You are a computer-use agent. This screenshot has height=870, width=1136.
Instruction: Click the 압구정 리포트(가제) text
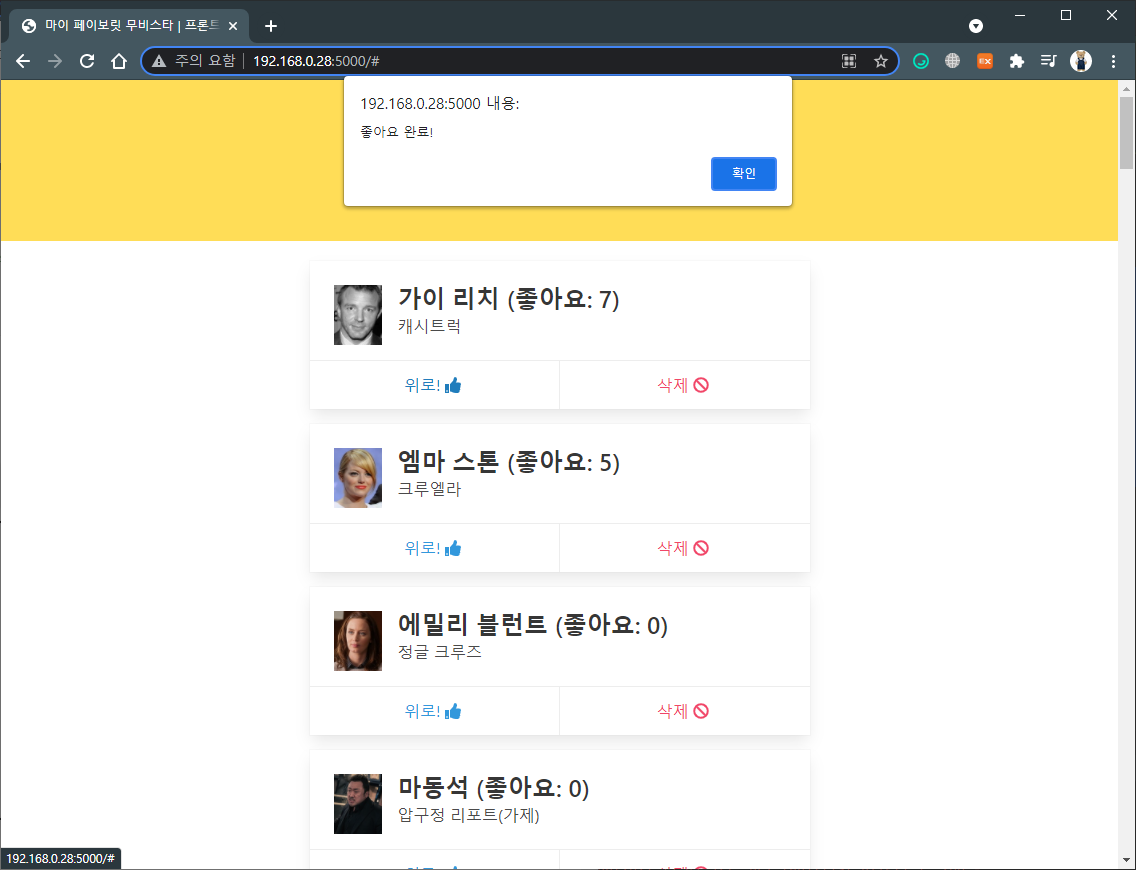[x=469, y=815]
